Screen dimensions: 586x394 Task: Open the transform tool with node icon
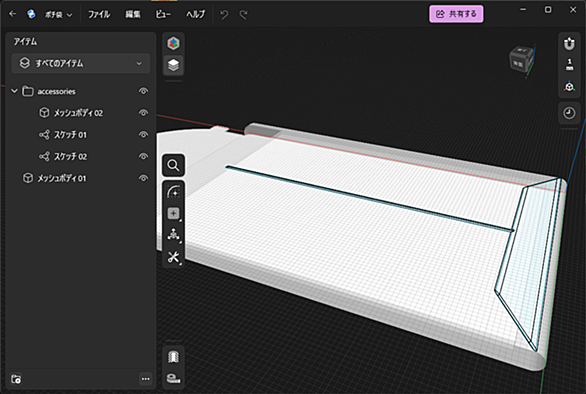pyautogui.click(x=173, y=235)
